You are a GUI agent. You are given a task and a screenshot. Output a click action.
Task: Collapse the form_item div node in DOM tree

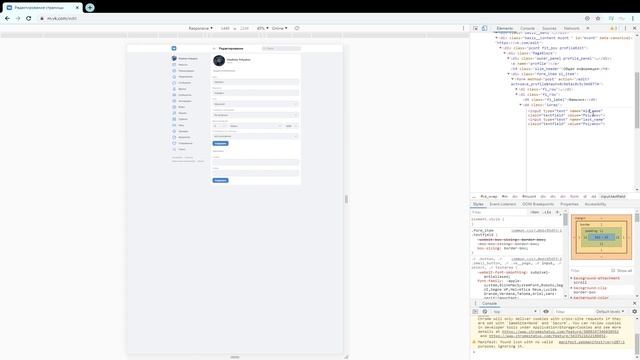click(509, 74)
